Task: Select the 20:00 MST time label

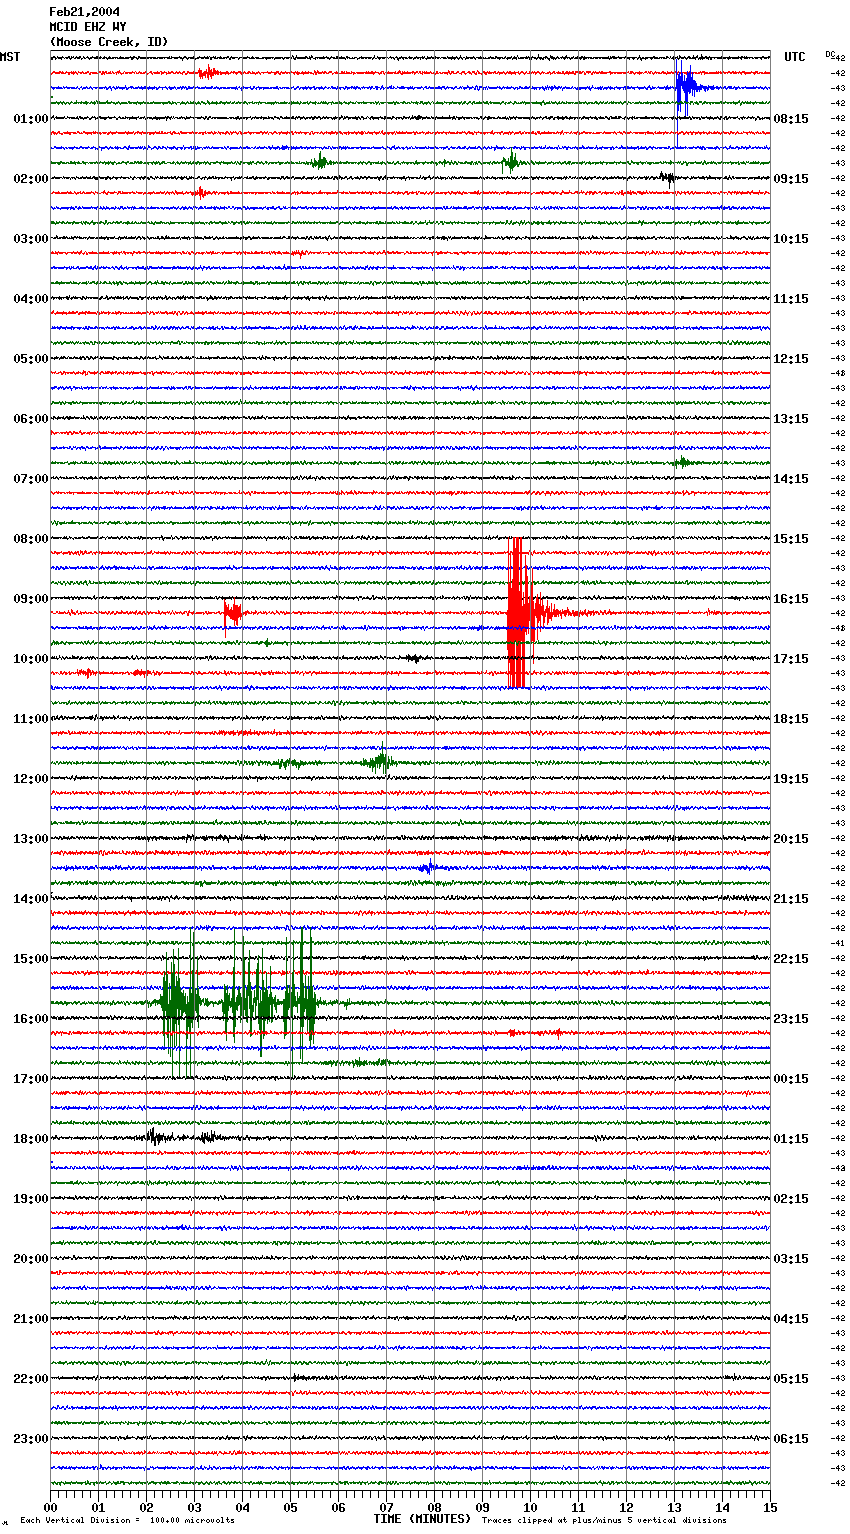Action: tap(30, 1259)
